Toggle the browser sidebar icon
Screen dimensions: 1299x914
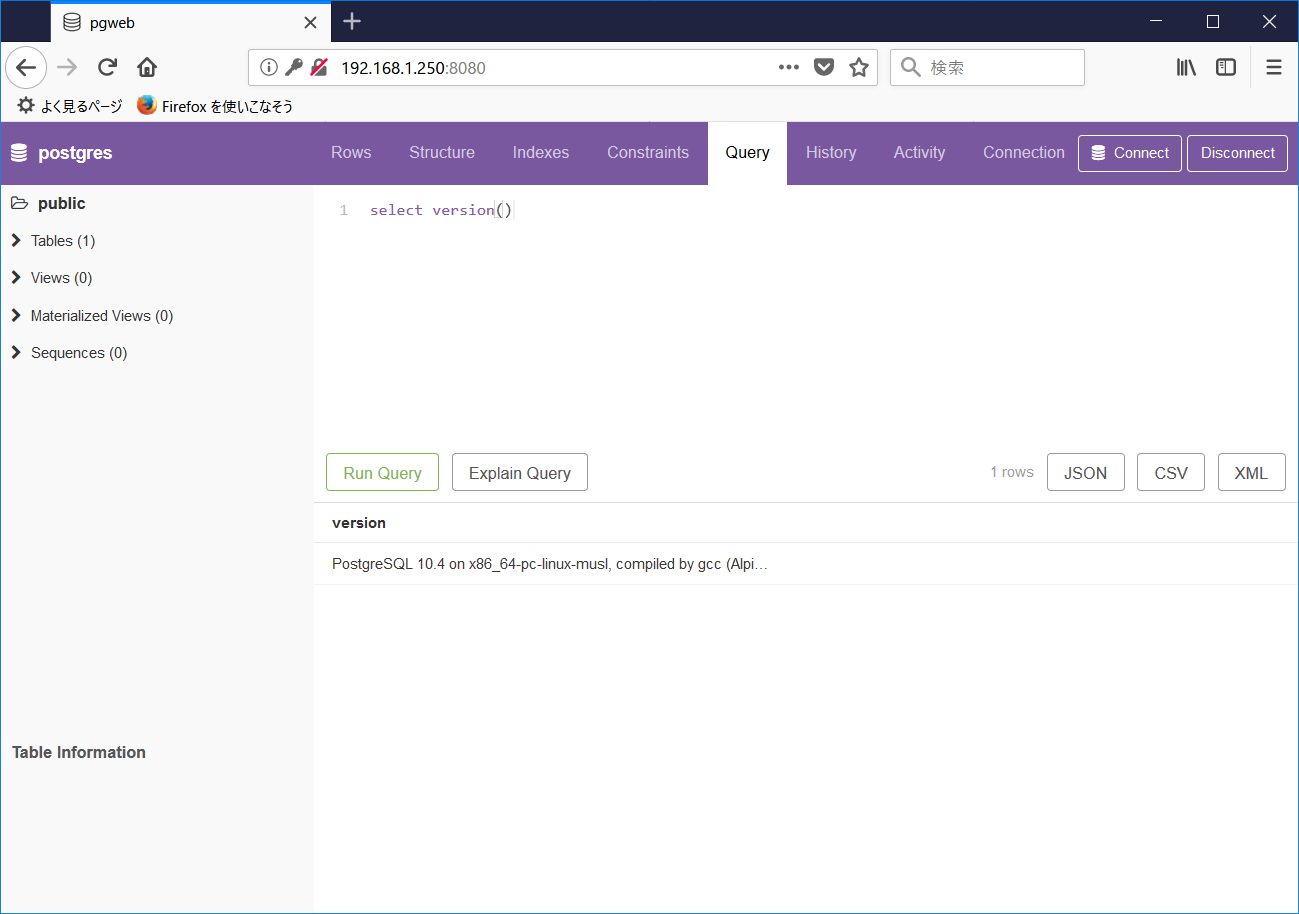pos(1226,67)
